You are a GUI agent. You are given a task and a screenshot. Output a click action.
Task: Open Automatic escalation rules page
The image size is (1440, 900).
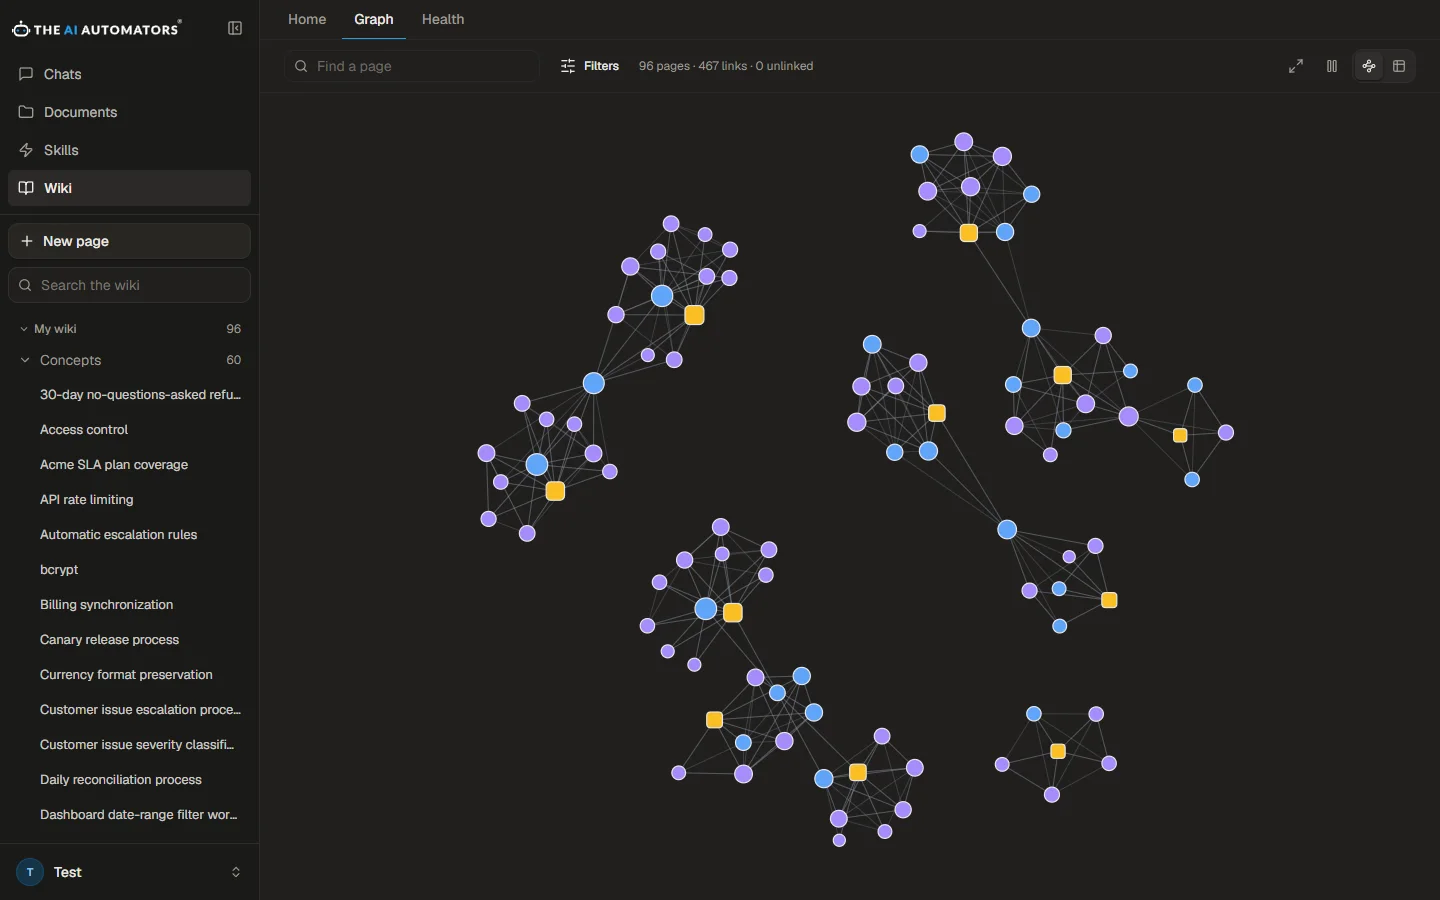point(119,535)
